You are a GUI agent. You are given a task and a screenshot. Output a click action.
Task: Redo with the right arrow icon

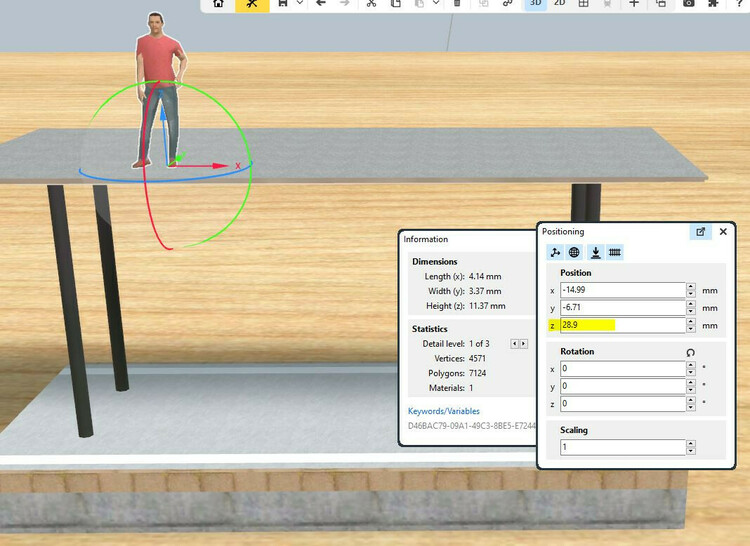click(x=345, y=3)
